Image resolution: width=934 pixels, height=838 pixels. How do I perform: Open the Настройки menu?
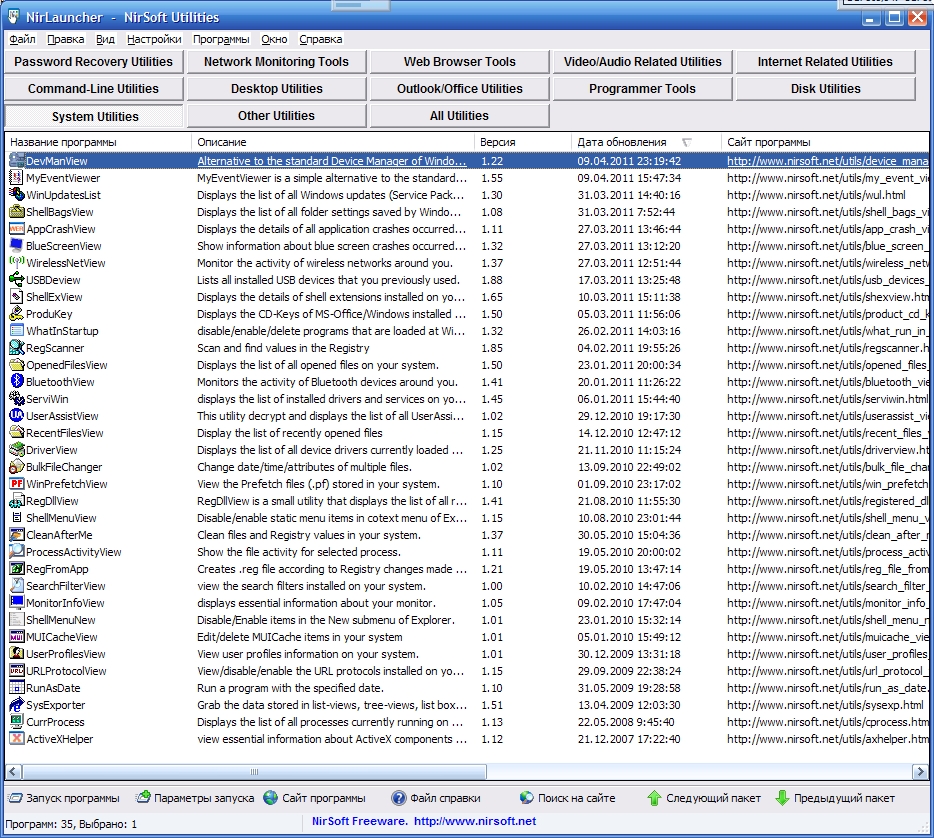154,39
